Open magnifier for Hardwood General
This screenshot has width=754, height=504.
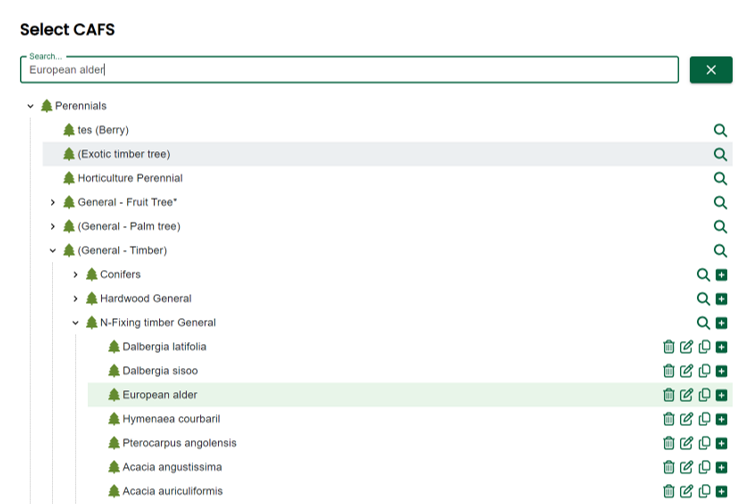[x=703, y=299]
